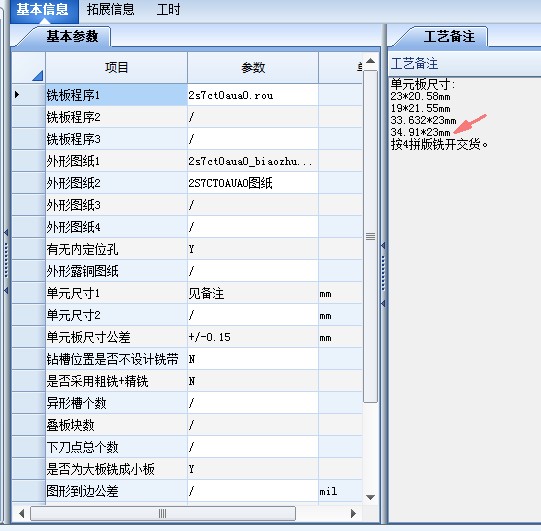Open the 工时 tab

(168, 10)
